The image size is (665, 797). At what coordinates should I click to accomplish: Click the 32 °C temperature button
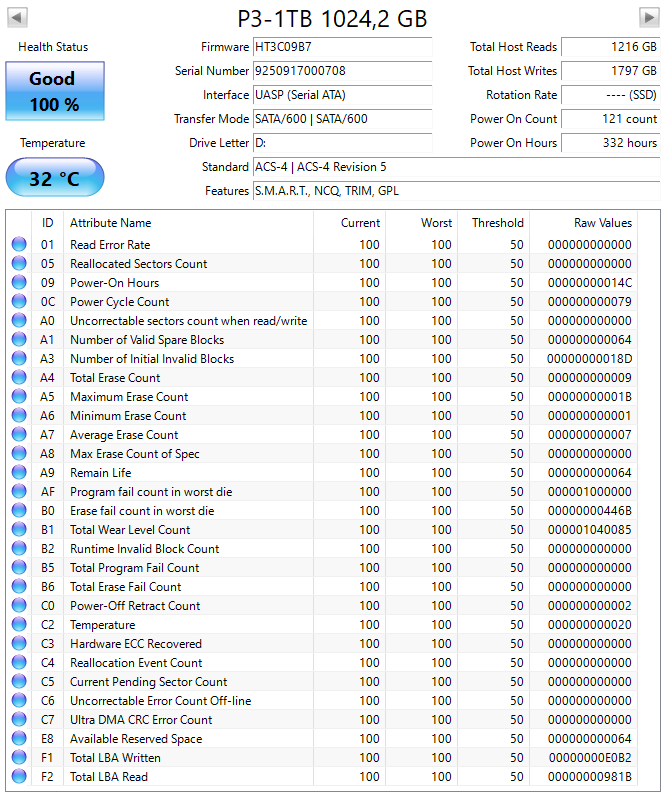(55, 177)
